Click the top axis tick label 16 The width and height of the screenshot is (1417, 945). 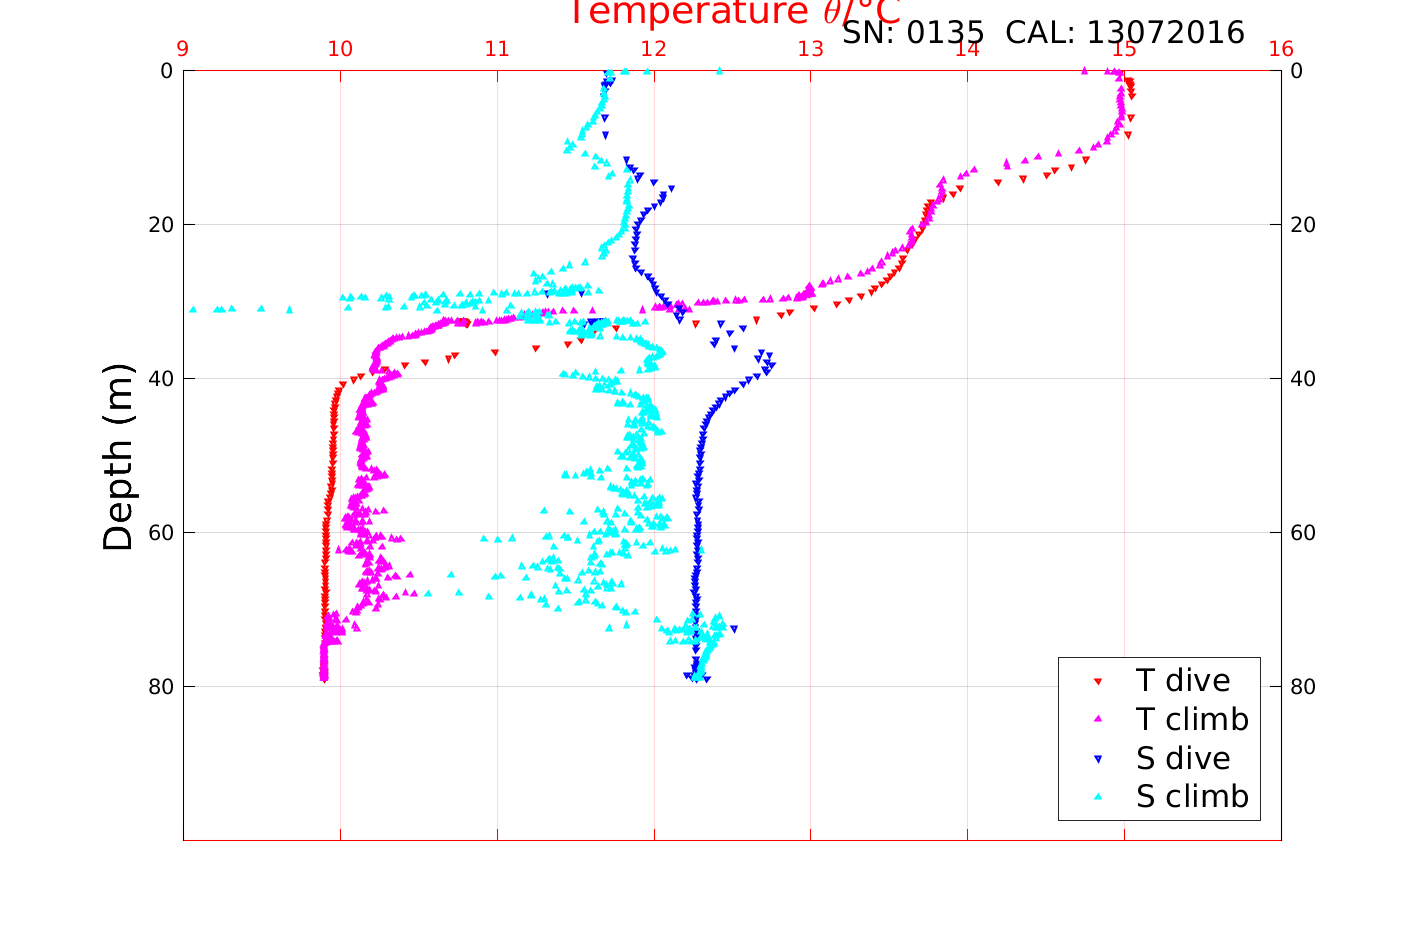(x=1281, y=49)
